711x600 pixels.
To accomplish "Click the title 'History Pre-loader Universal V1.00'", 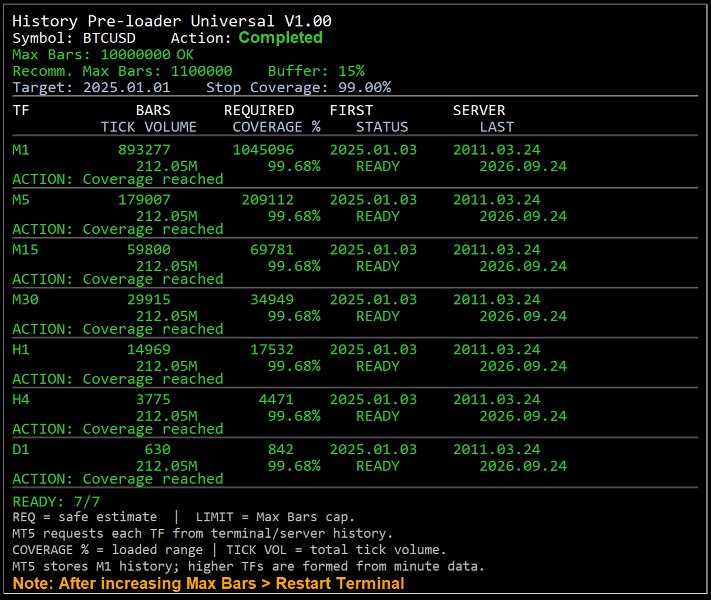I will point(172,21).
